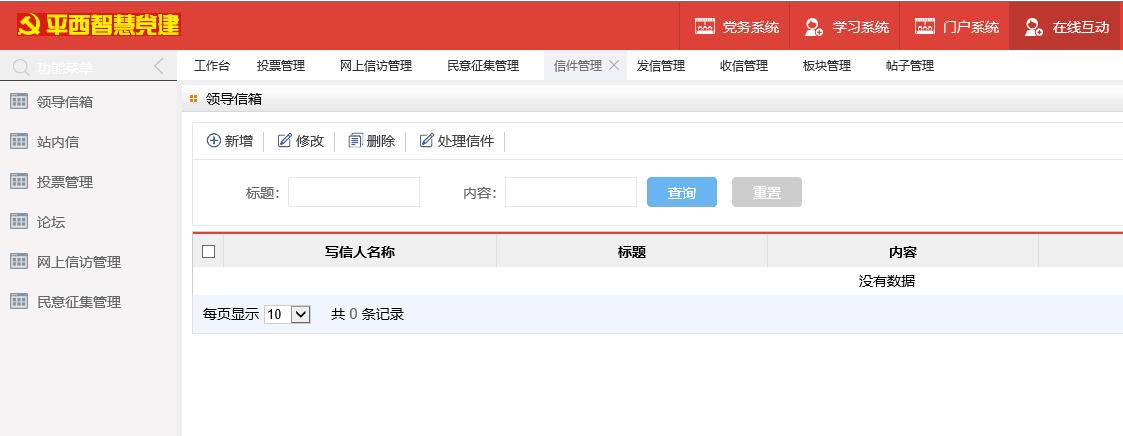1123x436 pixels.
Task: Open the 民意征集管理 tab
Action: click(x=483, y=66)
